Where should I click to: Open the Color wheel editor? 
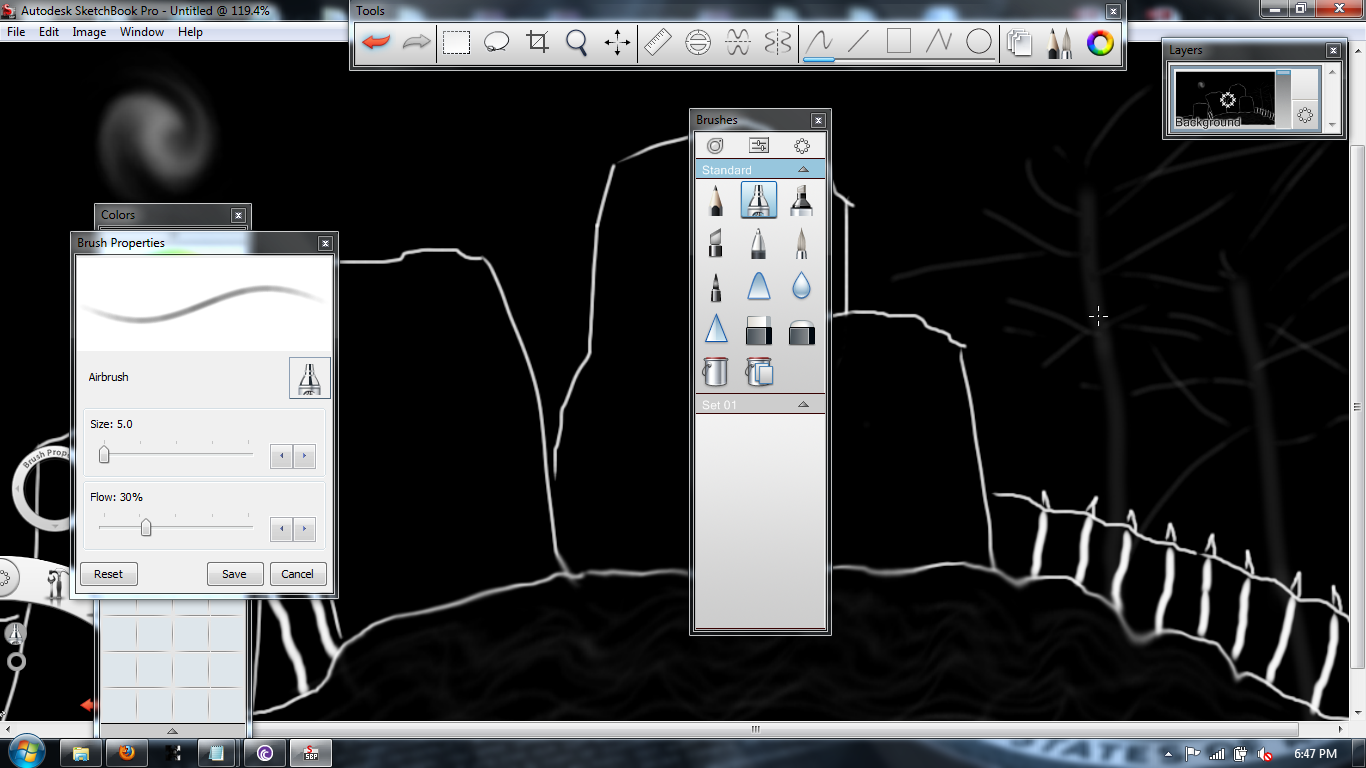1101,42
